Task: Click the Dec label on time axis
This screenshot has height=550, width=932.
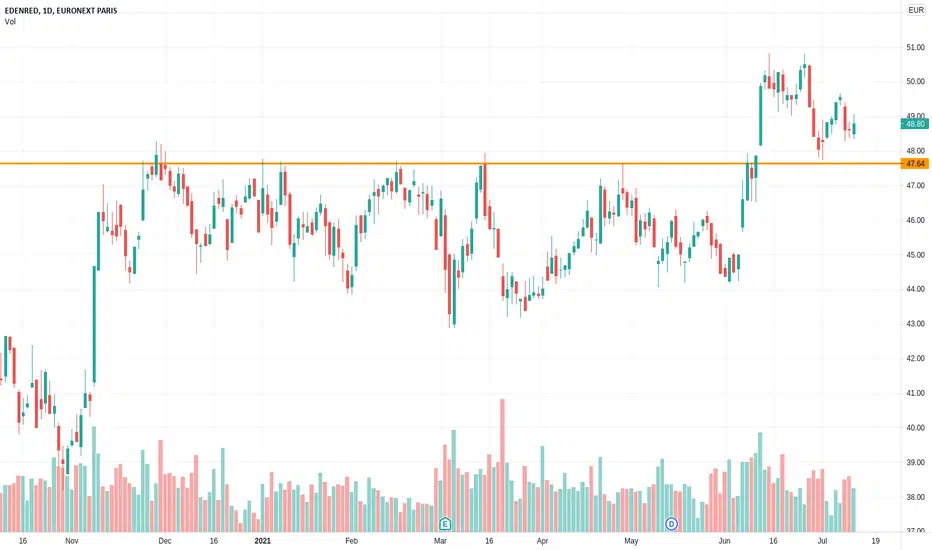Action: tap(165, 540)
